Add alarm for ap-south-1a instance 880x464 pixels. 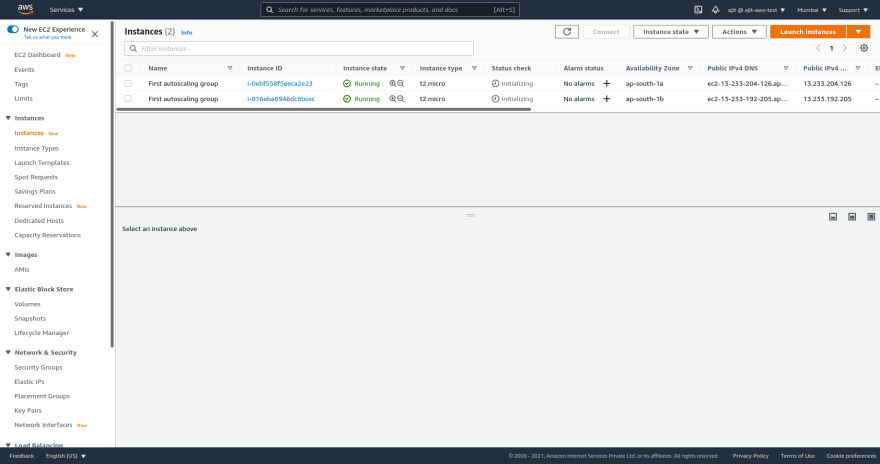[x=606, y=84]
